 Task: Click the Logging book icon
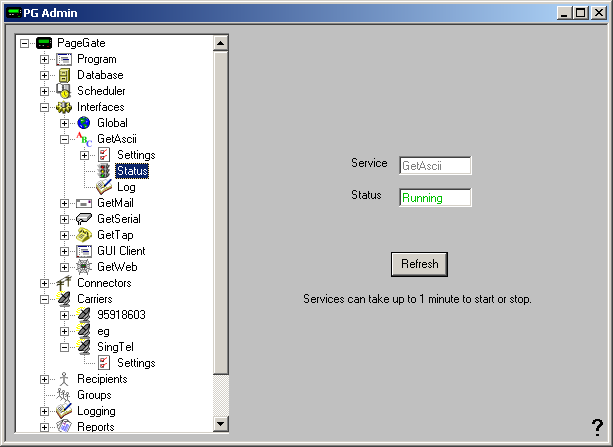pos(64,411)
